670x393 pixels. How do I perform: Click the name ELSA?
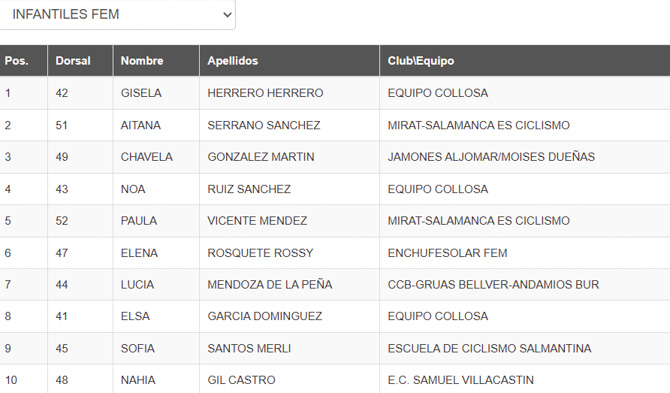(x=135, y=316)
